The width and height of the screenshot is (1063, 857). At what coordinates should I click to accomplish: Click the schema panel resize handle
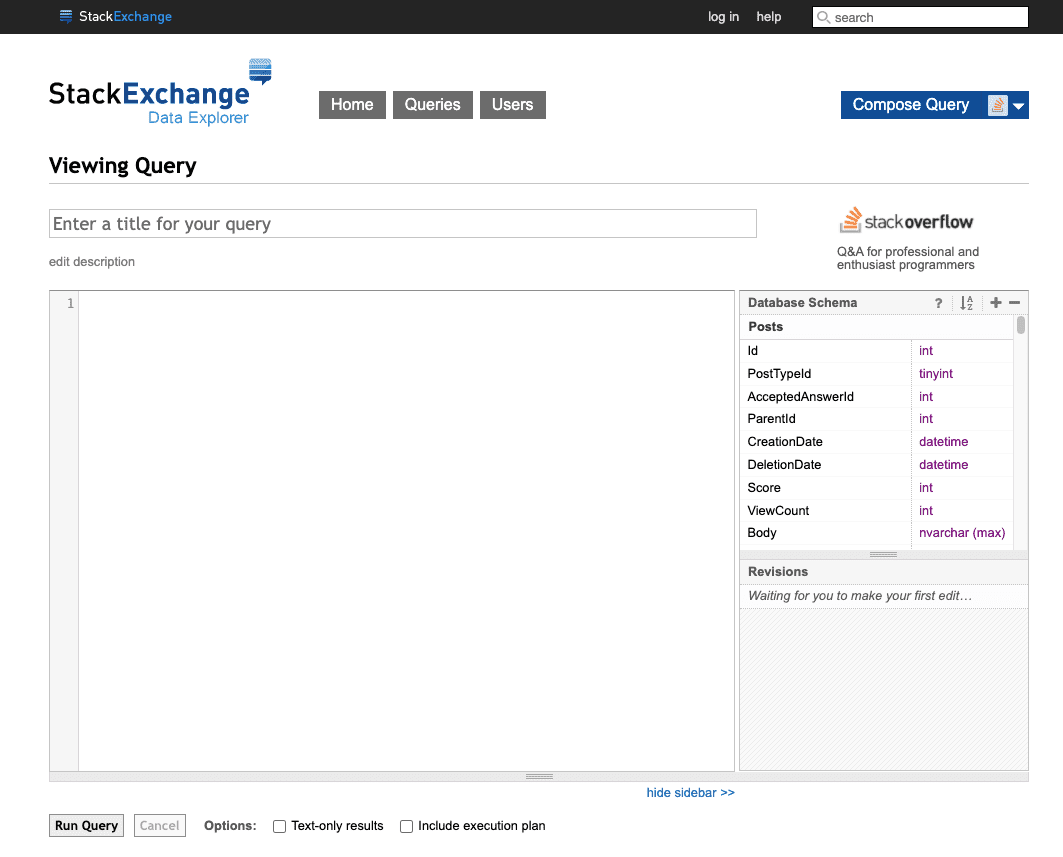pos(883,554)
